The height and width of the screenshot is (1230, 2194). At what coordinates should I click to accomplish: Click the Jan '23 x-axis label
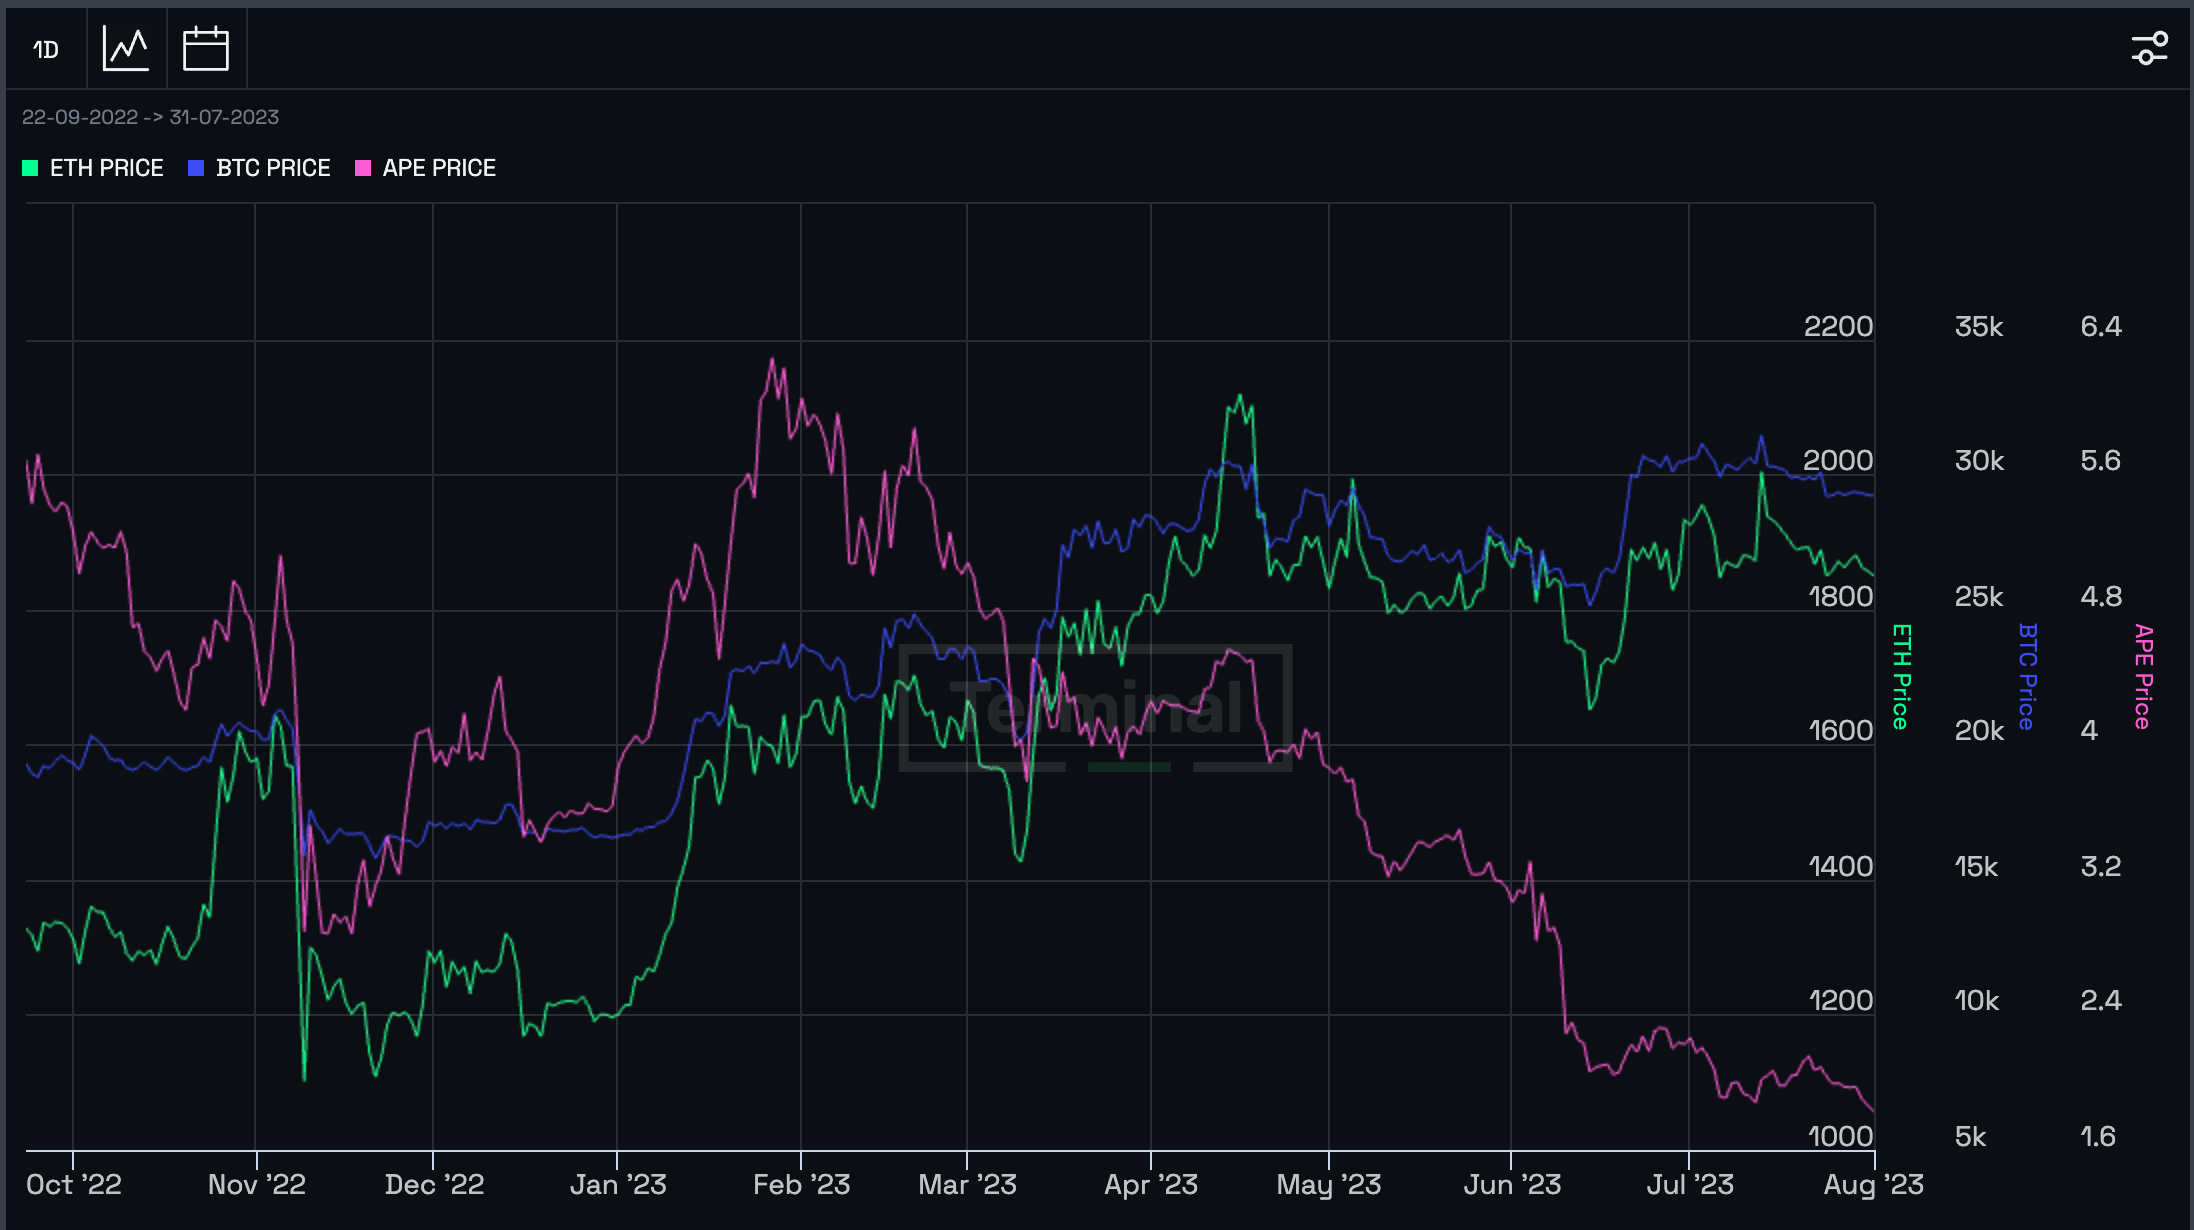click(x=618, y=1185)
